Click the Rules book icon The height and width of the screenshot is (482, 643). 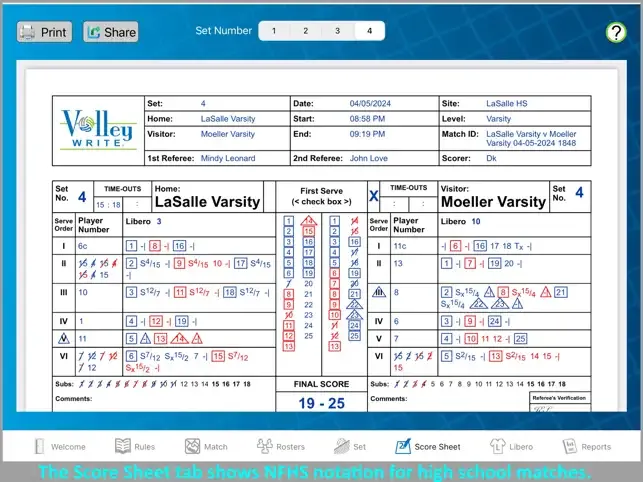123,446
